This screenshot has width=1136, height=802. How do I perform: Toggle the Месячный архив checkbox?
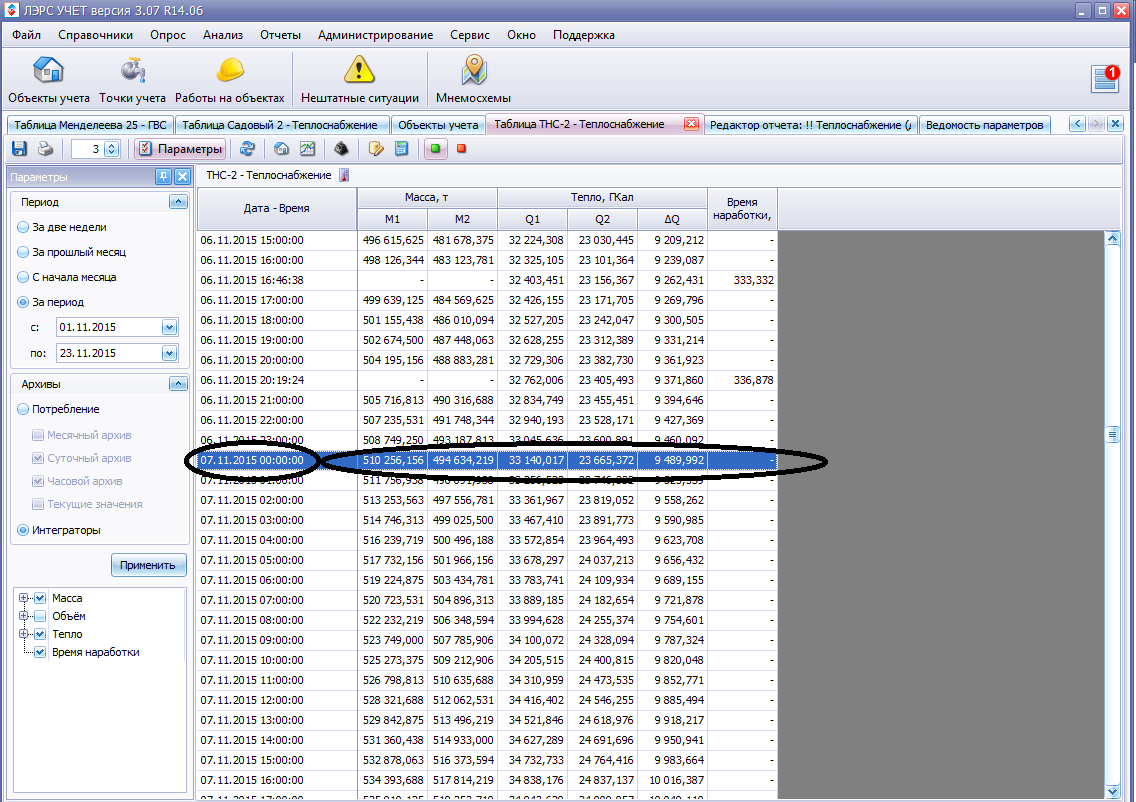[x=38, y=435]
